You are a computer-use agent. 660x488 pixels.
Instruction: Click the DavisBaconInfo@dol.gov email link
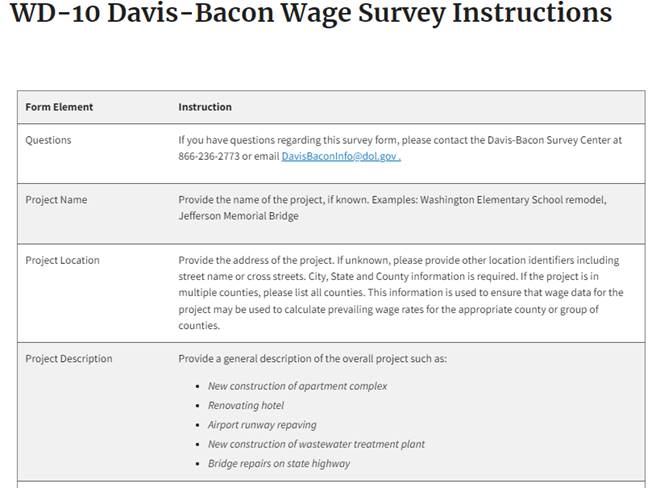pos(340,157)
